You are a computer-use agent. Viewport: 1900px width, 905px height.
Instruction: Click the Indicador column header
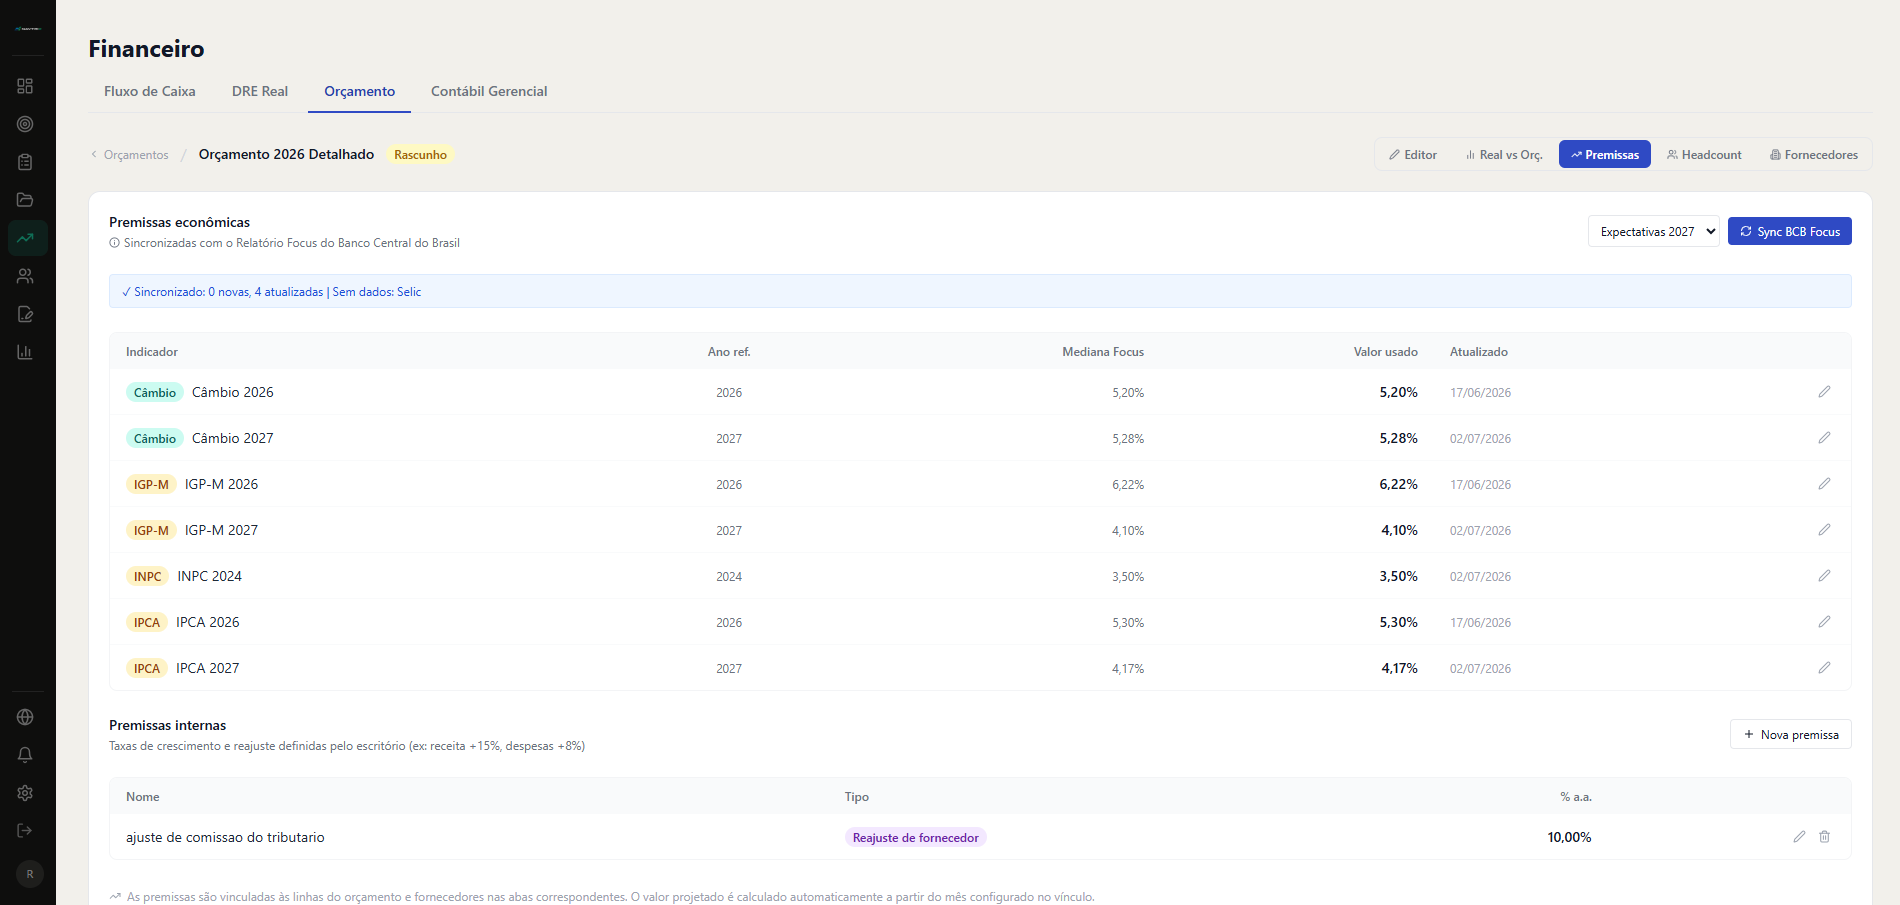pyautogui.click(x=152, y=352)
